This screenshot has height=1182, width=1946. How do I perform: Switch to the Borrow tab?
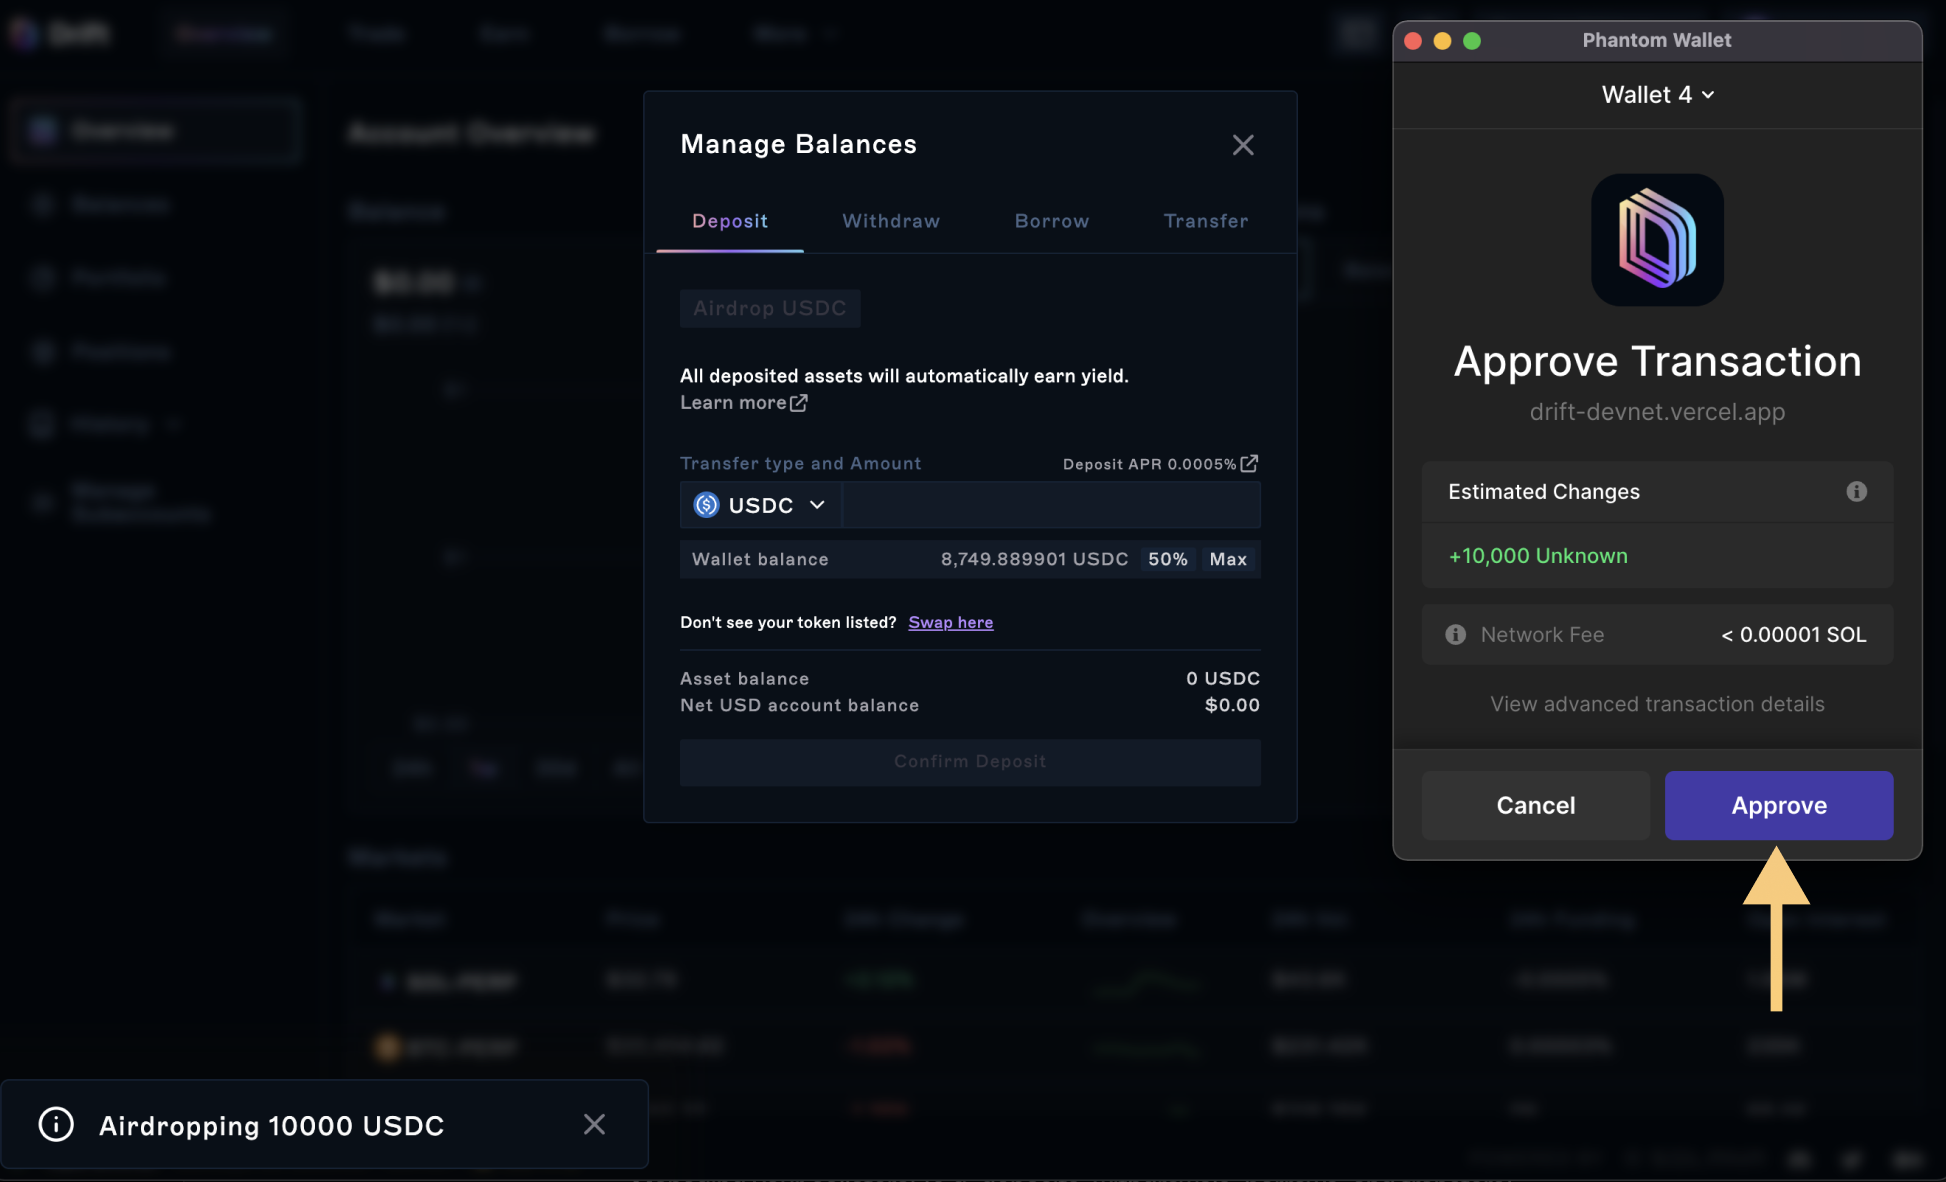1051,221
